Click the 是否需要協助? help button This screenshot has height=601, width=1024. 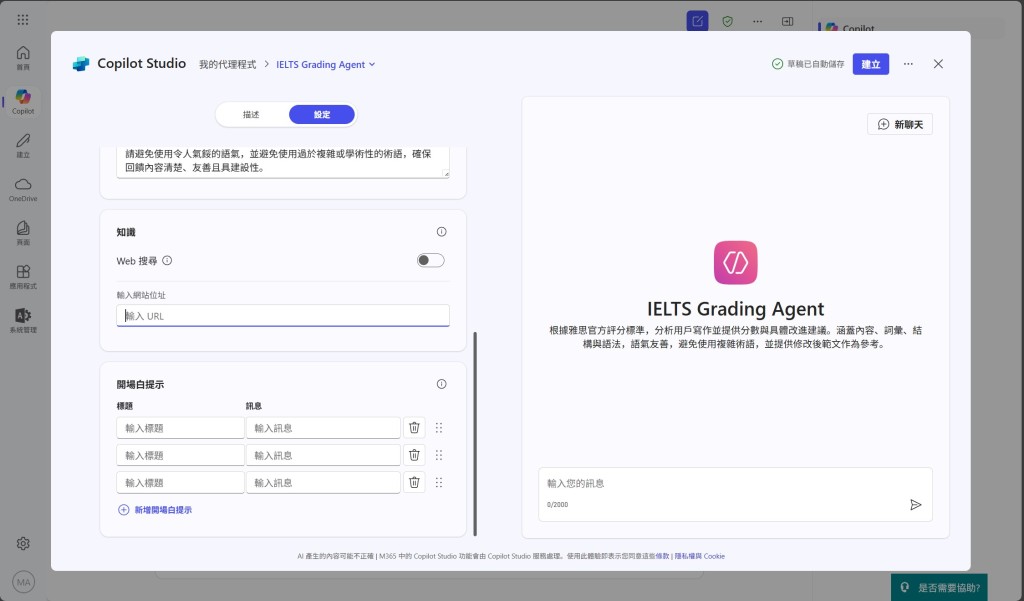[939, 587]
